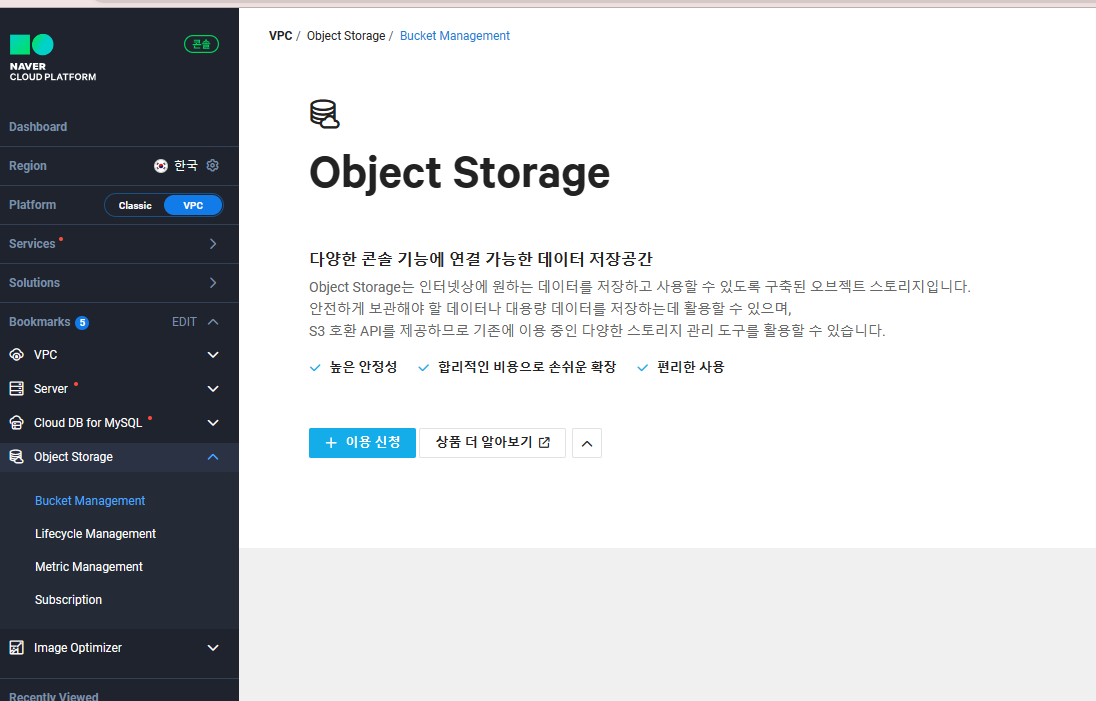Click the Cloud DB for MySQL icon
1096x701 pixels.
point(17,423)
